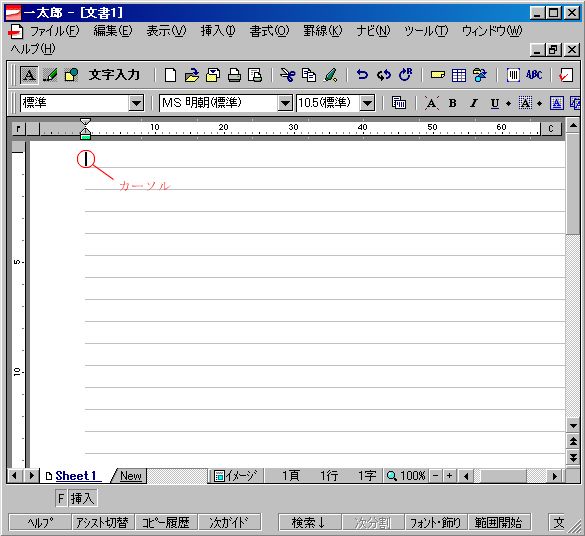This screenshot has height=536, width=585.
Task: Save the document with the floppy icon
Action: coord(213,75)
